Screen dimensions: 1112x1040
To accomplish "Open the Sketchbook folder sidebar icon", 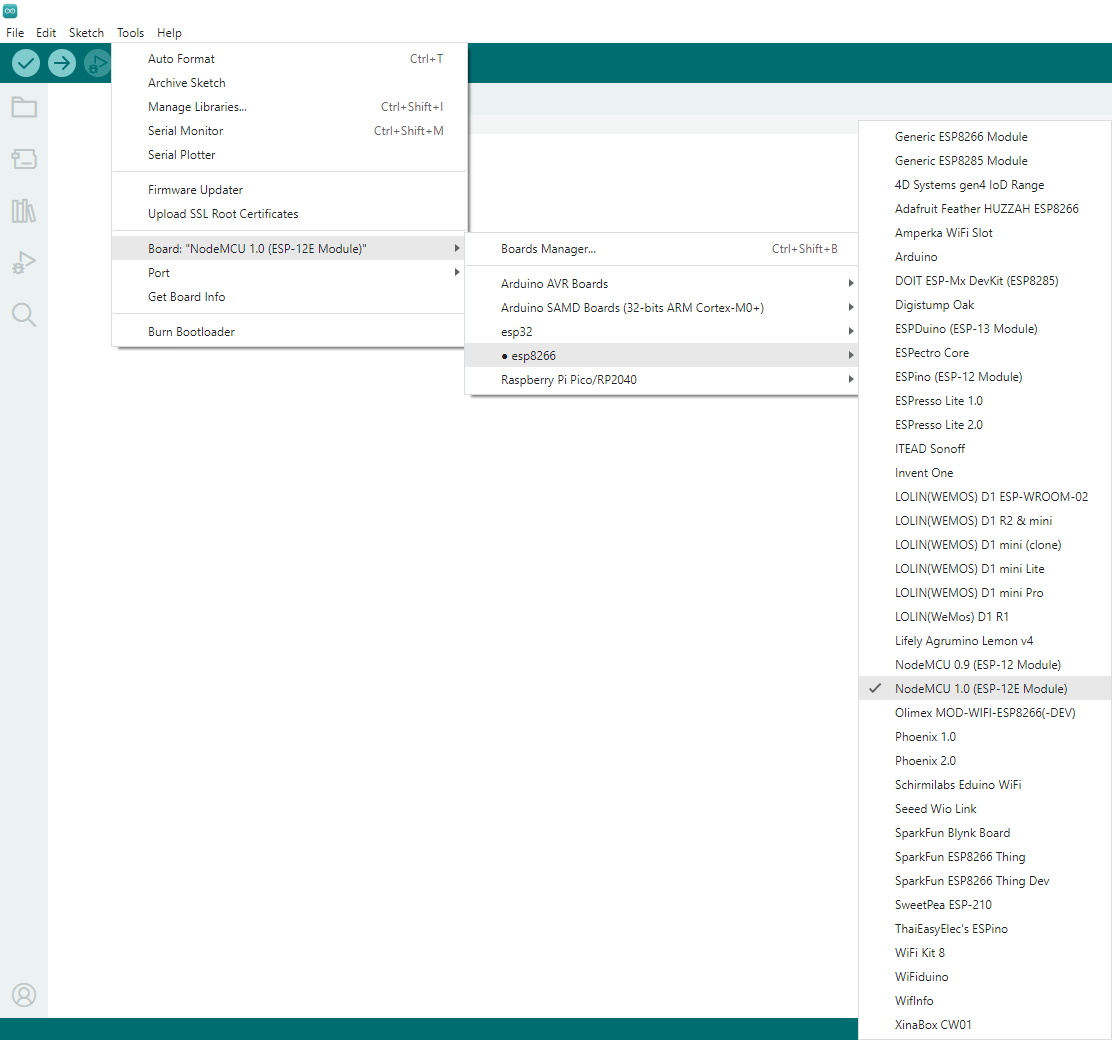I will [x=24, y=107].
